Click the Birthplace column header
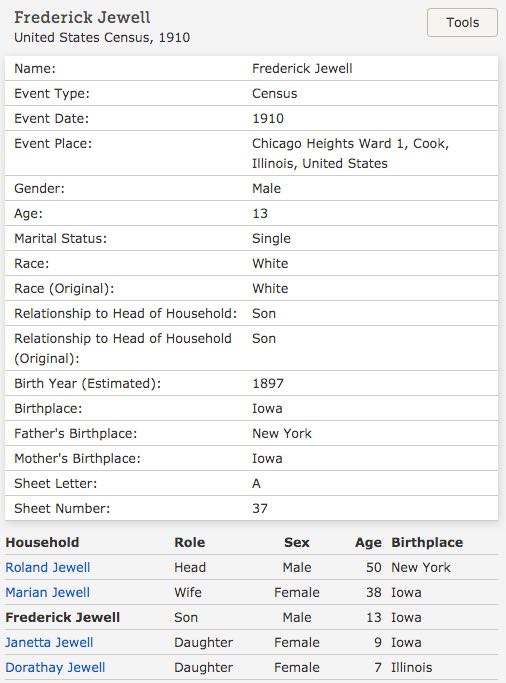 click(427, 542)
